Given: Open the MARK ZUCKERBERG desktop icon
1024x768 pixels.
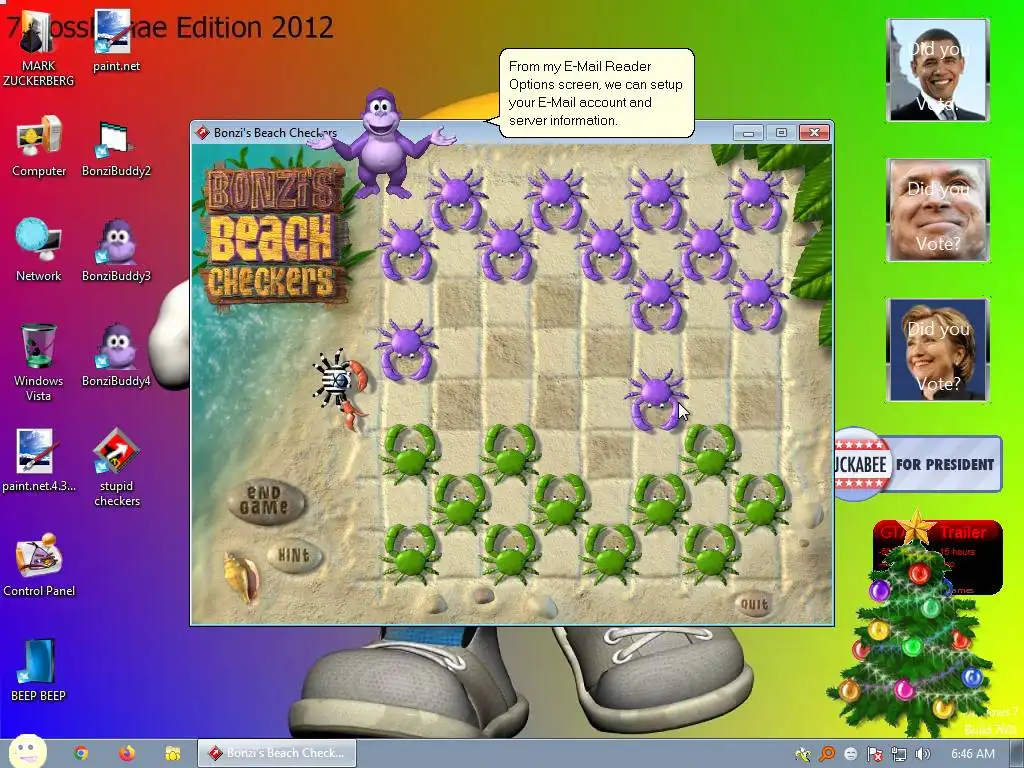Looking at the screenshot, I should pos(38,50).
